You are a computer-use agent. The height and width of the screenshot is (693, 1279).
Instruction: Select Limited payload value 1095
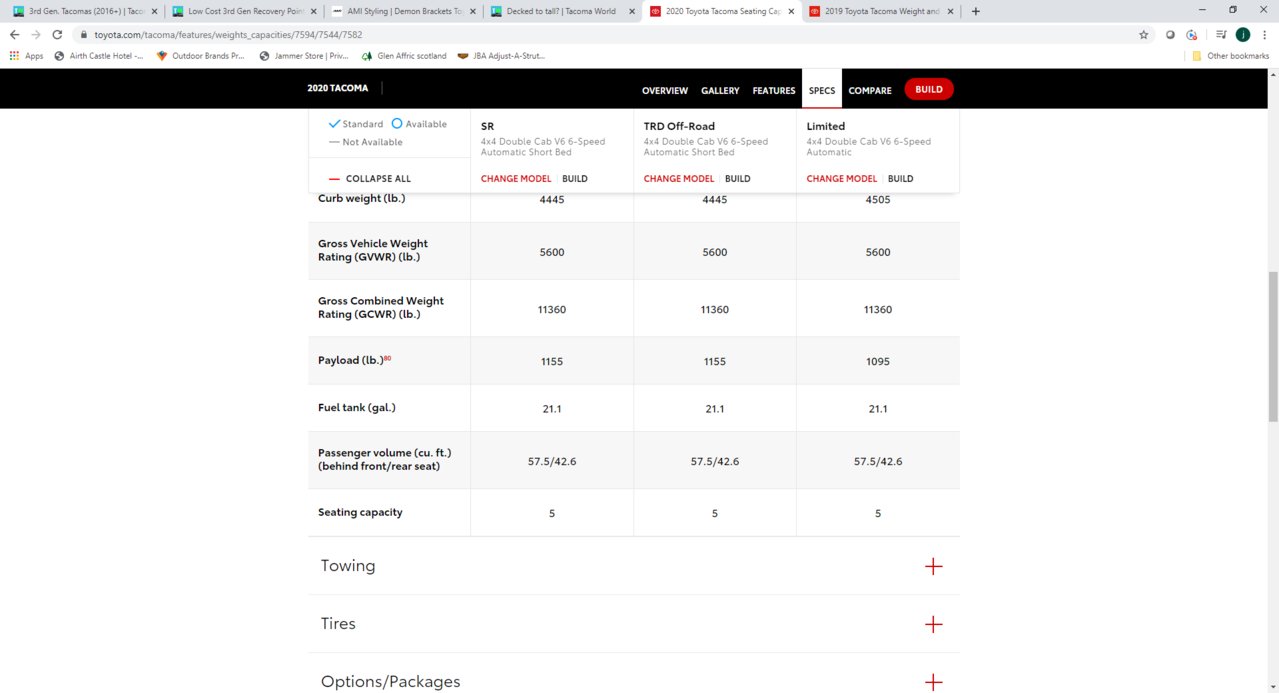pos(878,361)
